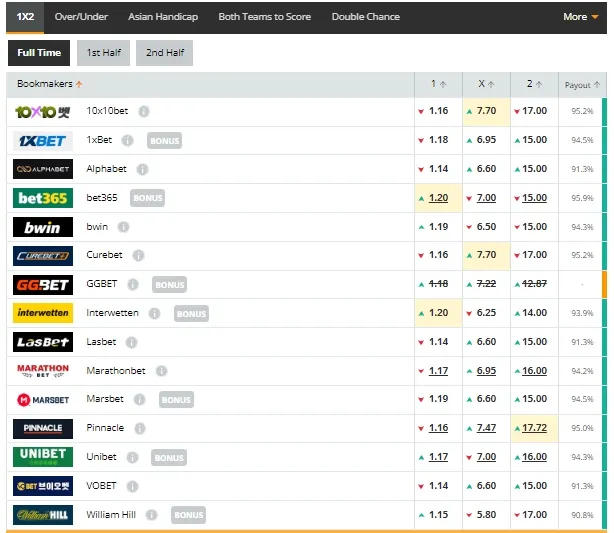Sort by Bookmakers column header
Viewport: 614px width, 533px height.
[x=50, y=85]
